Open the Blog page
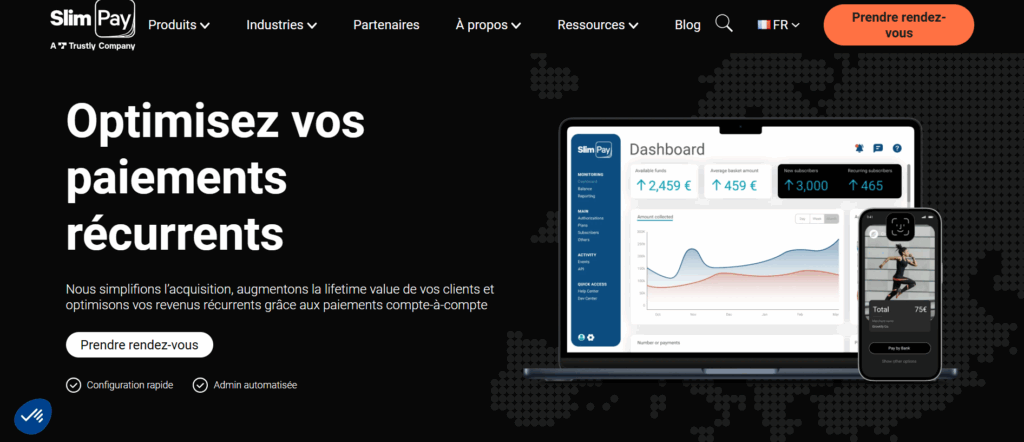This screenshot has width=1024, height=442. point(687,25)
